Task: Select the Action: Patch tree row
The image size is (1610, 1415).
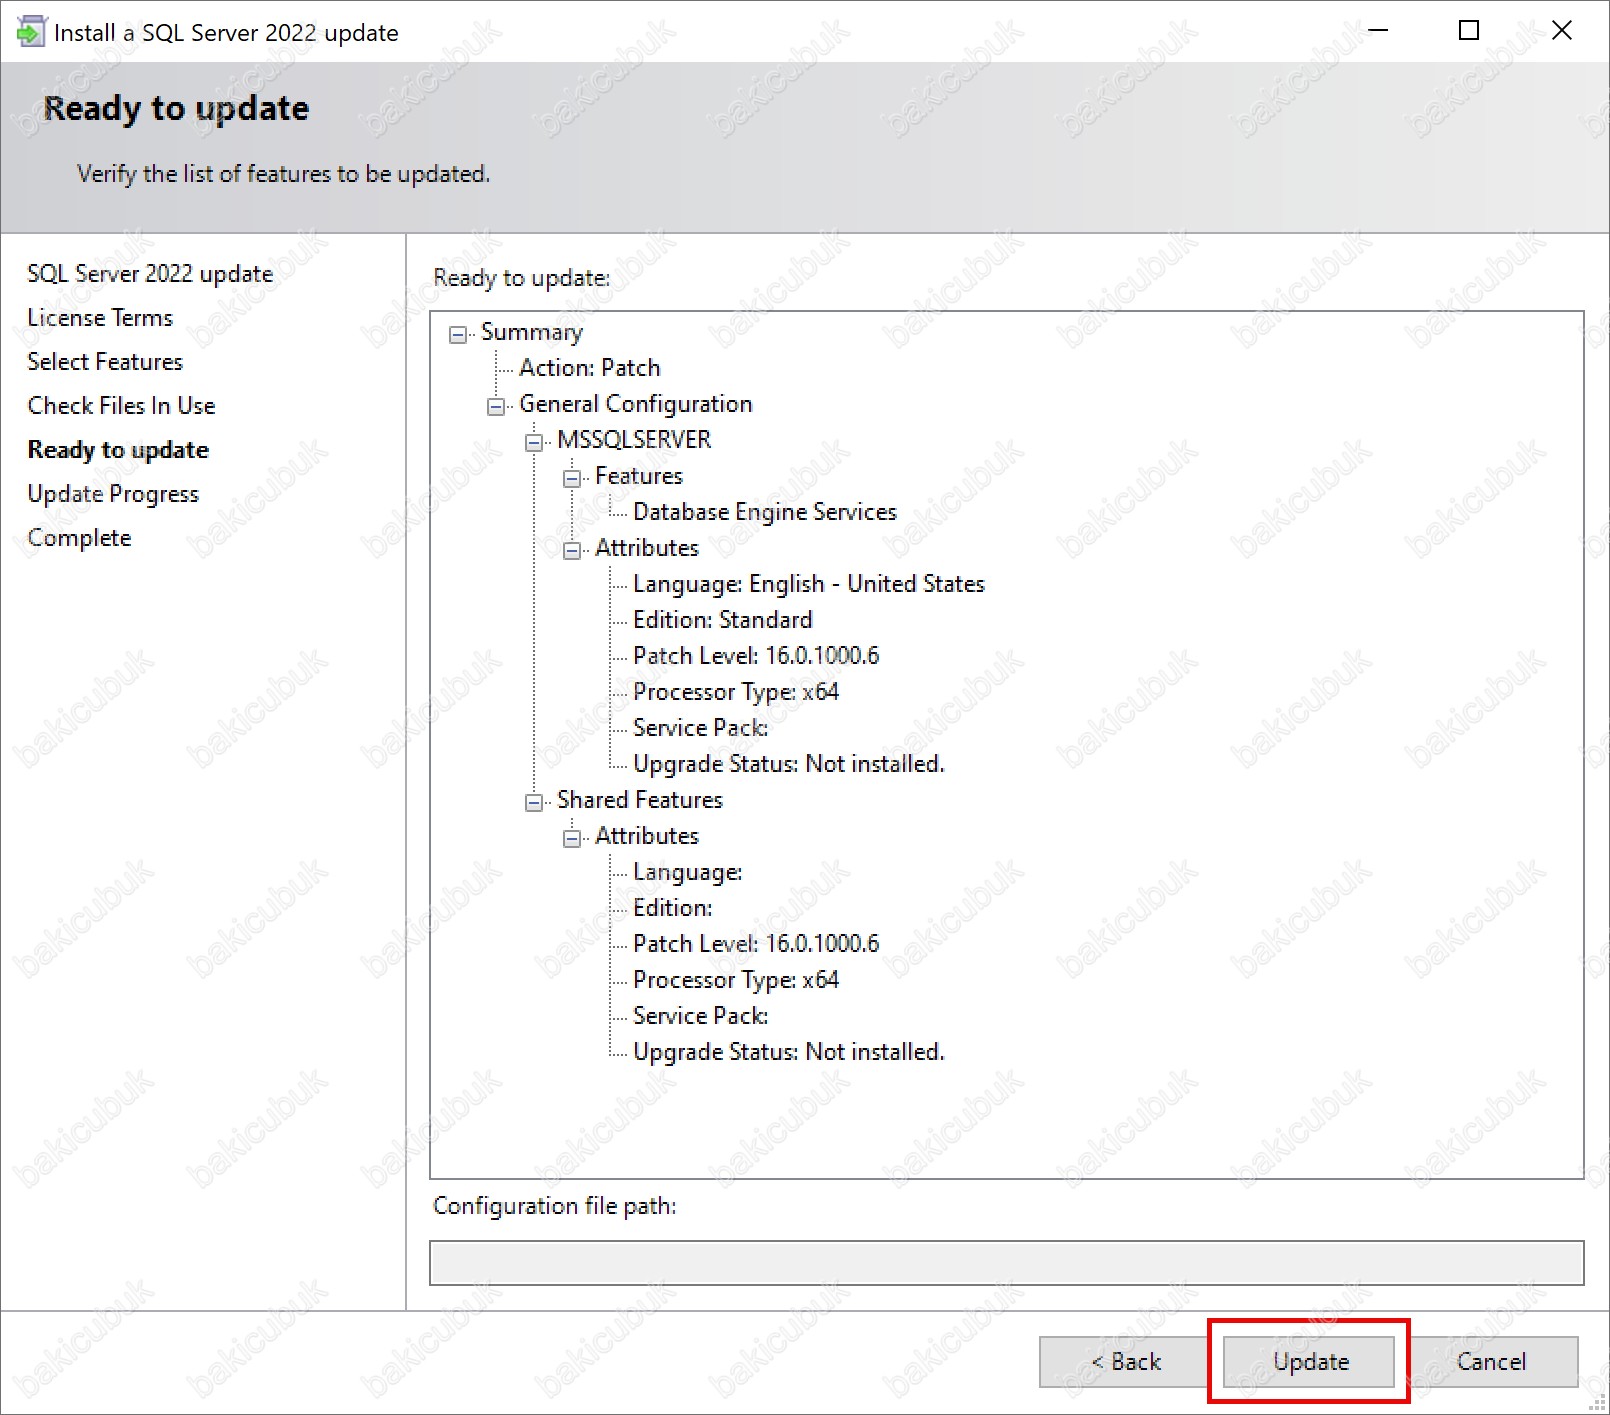Action: click(589, 368)
